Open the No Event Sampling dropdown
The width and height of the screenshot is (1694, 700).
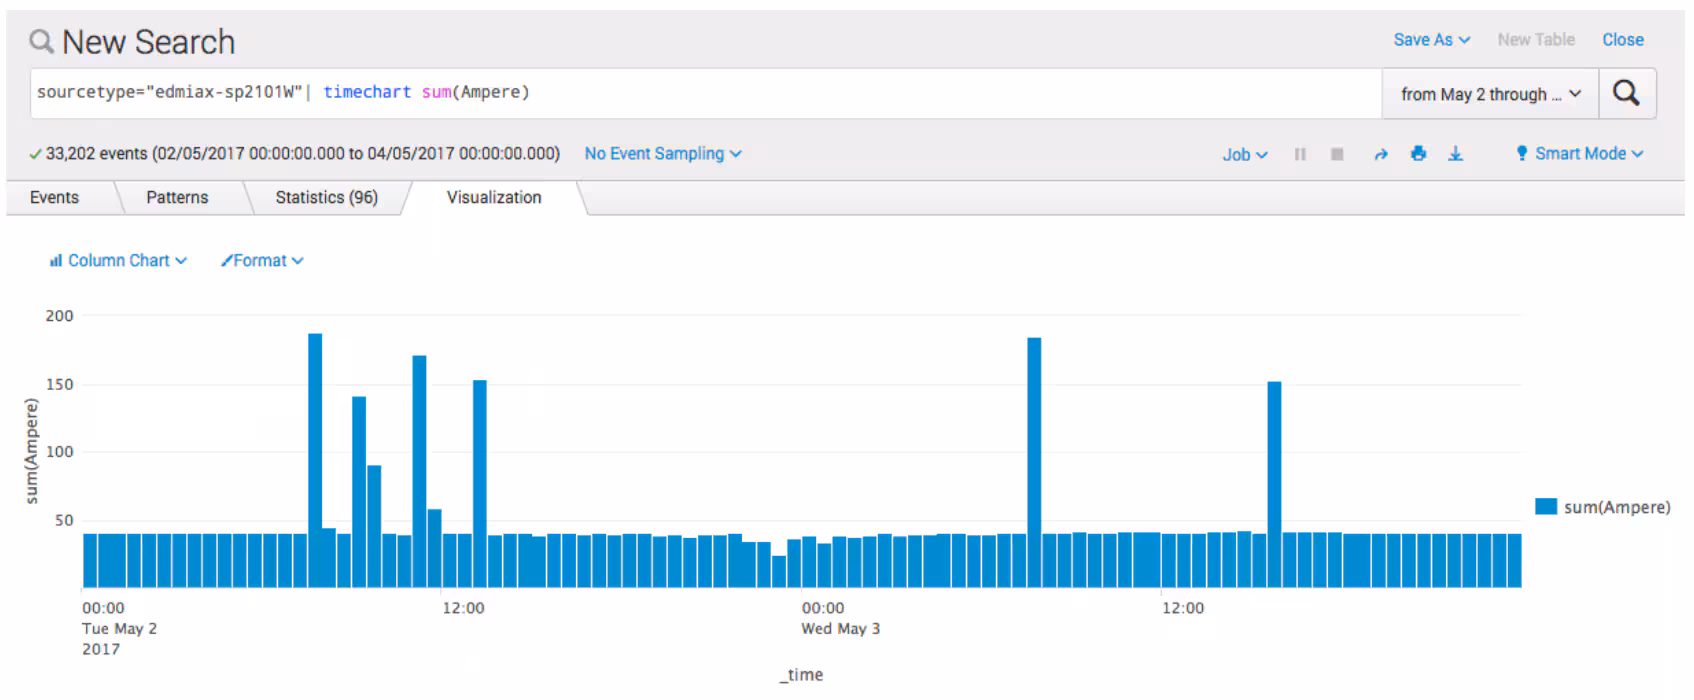(x=662, y=154)
